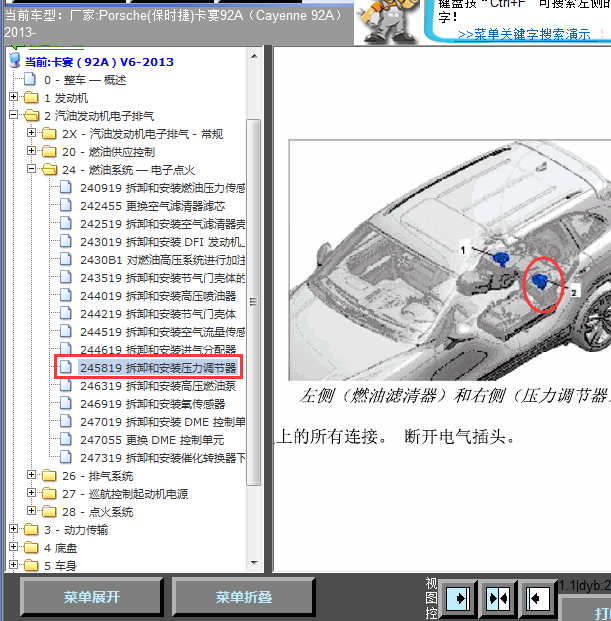Click the page icon for 245819 item

66,367
